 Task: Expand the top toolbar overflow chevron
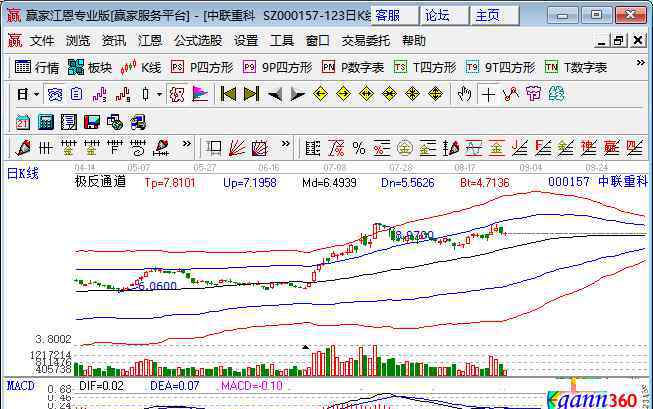[x=641, y=63]
